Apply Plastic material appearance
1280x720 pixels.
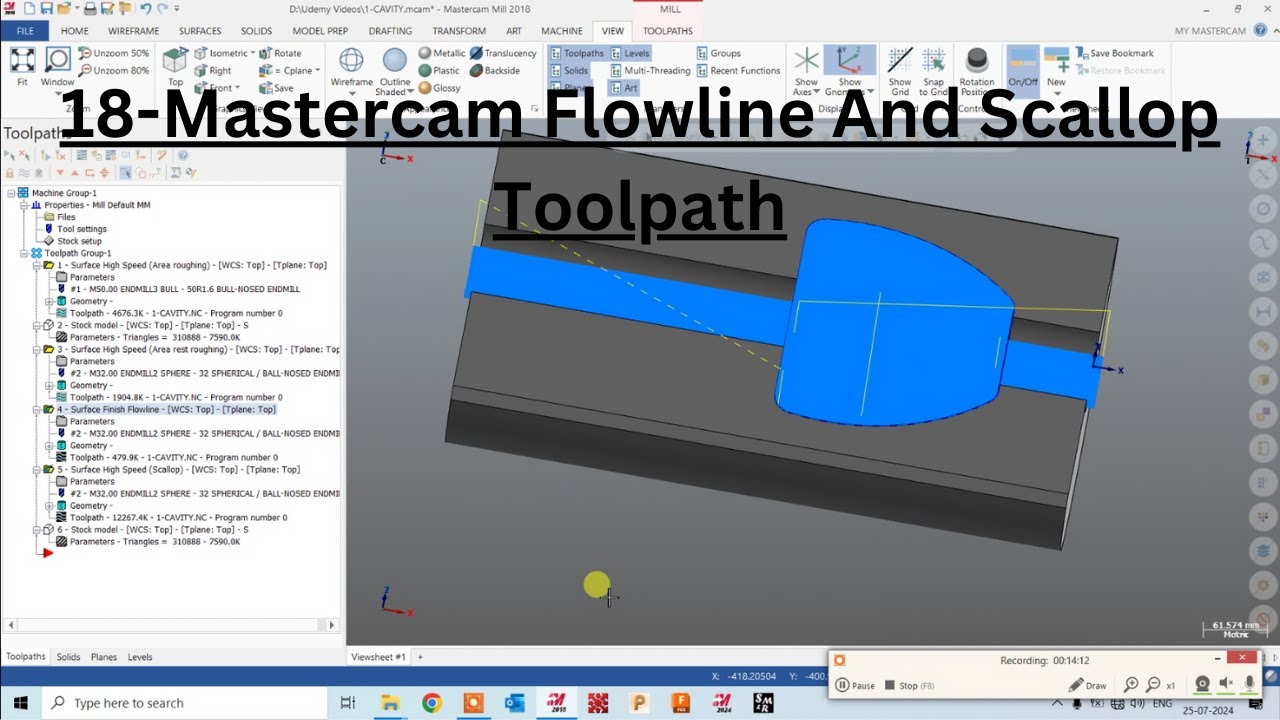pyautogui.click(x=439, y=71)
